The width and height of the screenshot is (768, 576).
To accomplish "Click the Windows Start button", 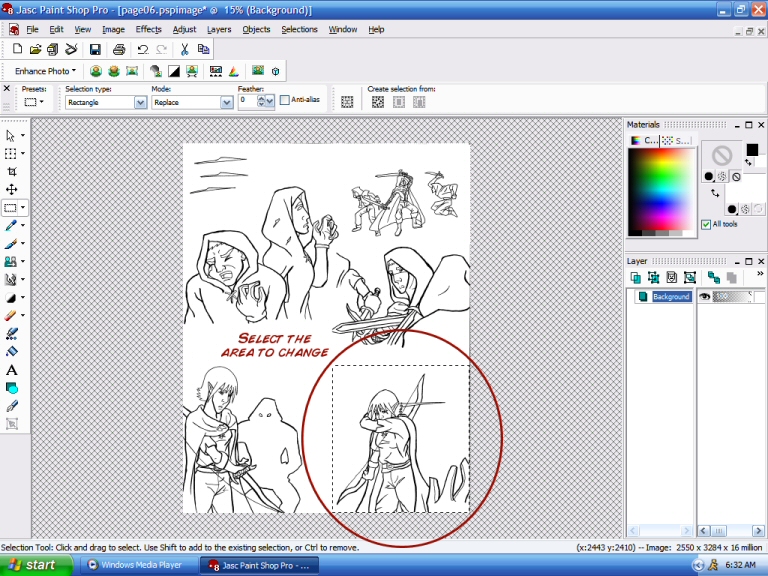I will (36, 565).
